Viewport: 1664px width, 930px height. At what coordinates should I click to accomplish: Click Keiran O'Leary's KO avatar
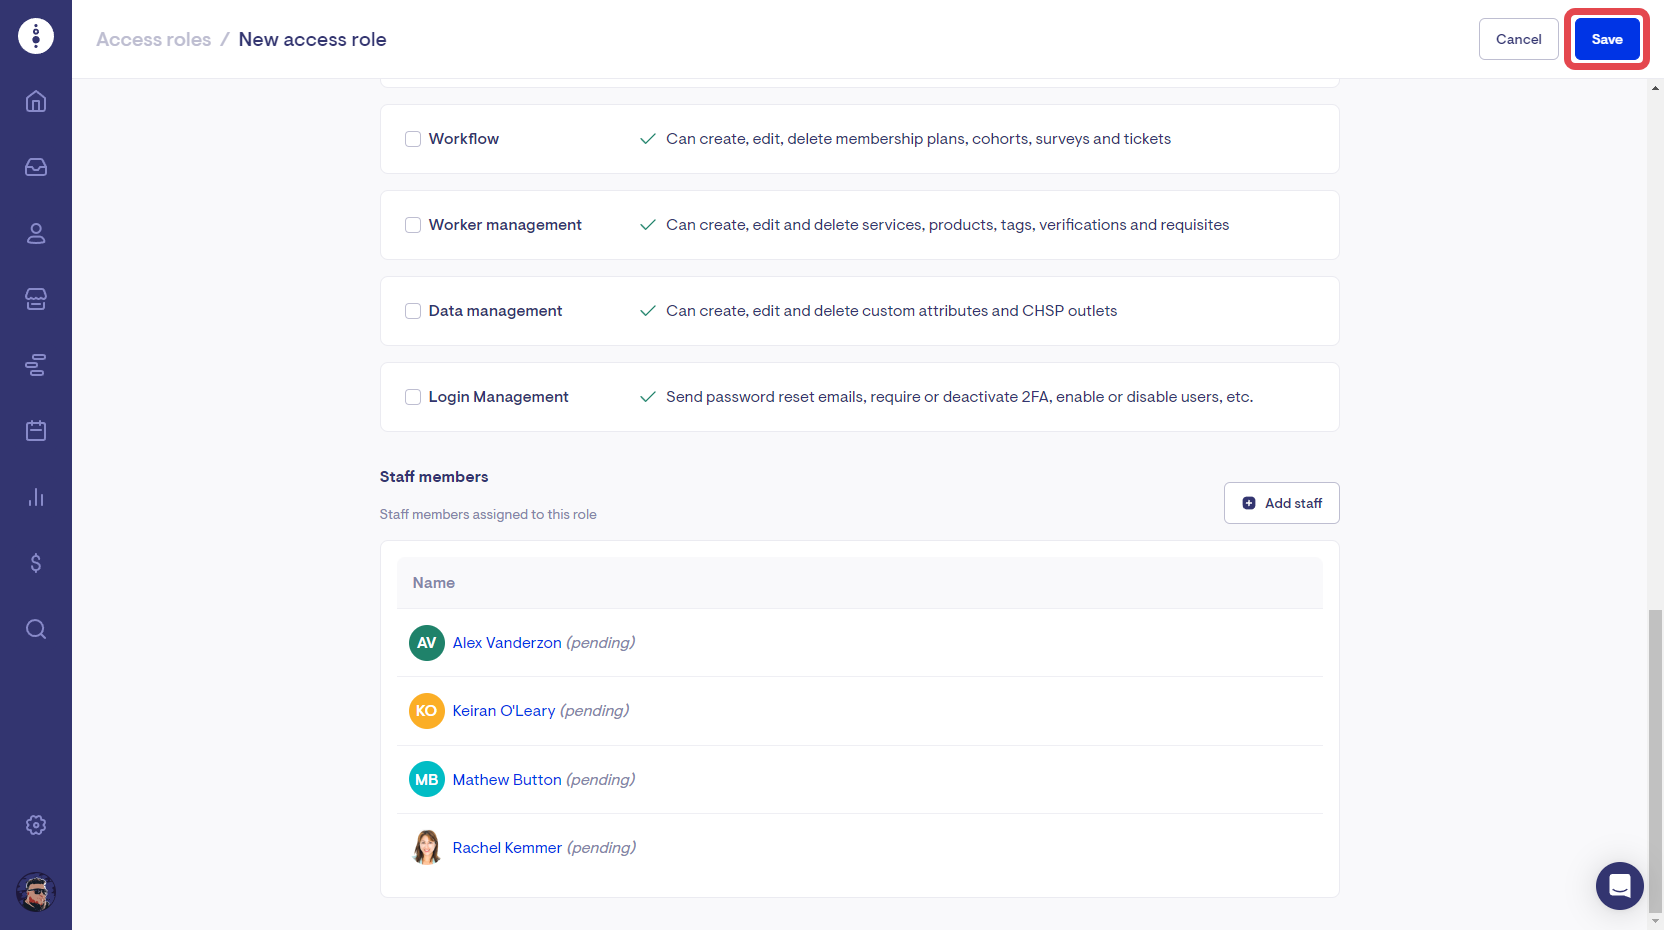point(427,711)
